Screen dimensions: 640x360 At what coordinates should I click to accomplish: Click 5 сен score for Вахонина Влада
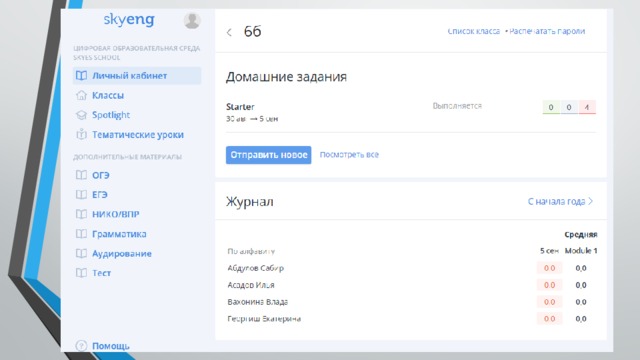[549, 302]
